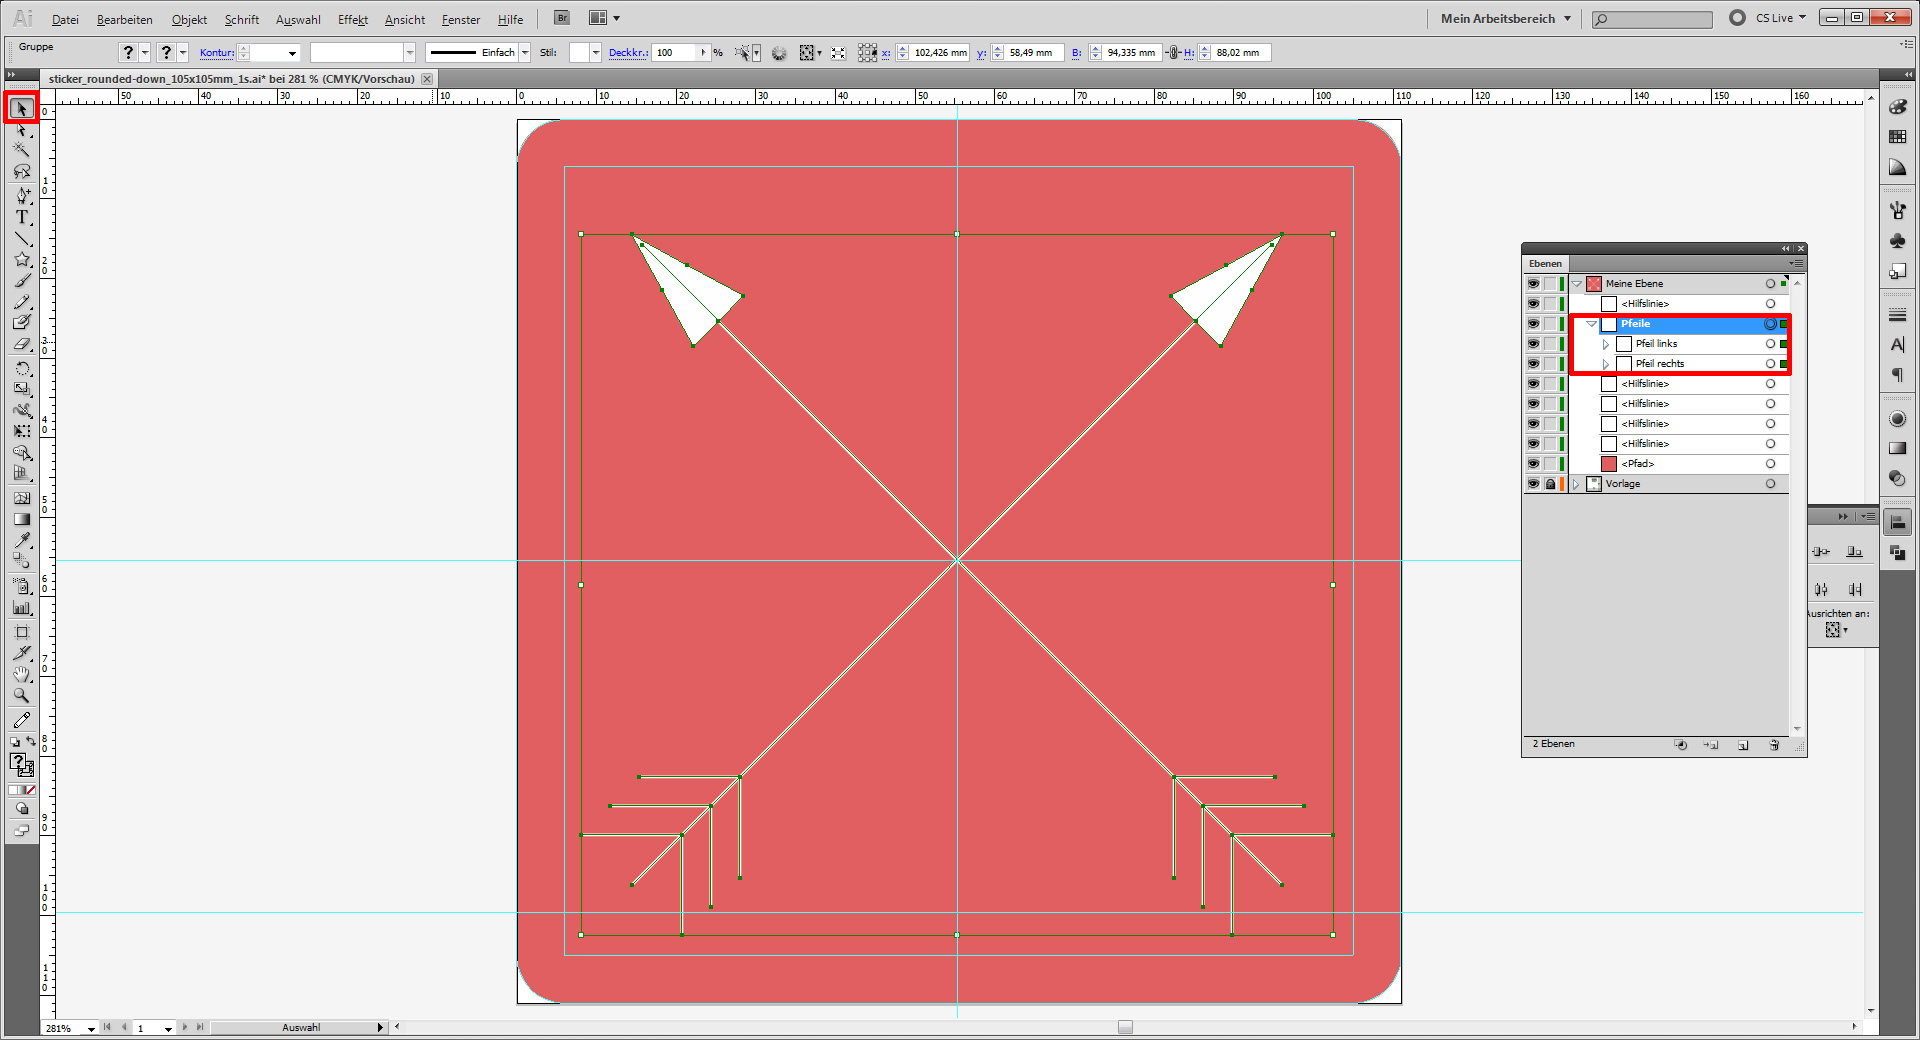
Task: Select the Magic Wand tool
Action: (22, 150)
